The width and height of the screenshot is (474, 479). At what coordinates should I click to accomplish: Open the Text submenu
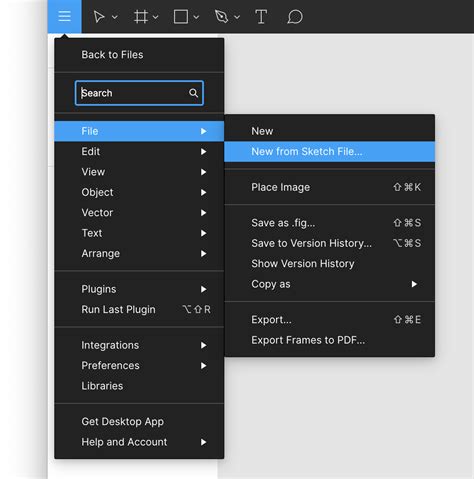pos(139,233)
